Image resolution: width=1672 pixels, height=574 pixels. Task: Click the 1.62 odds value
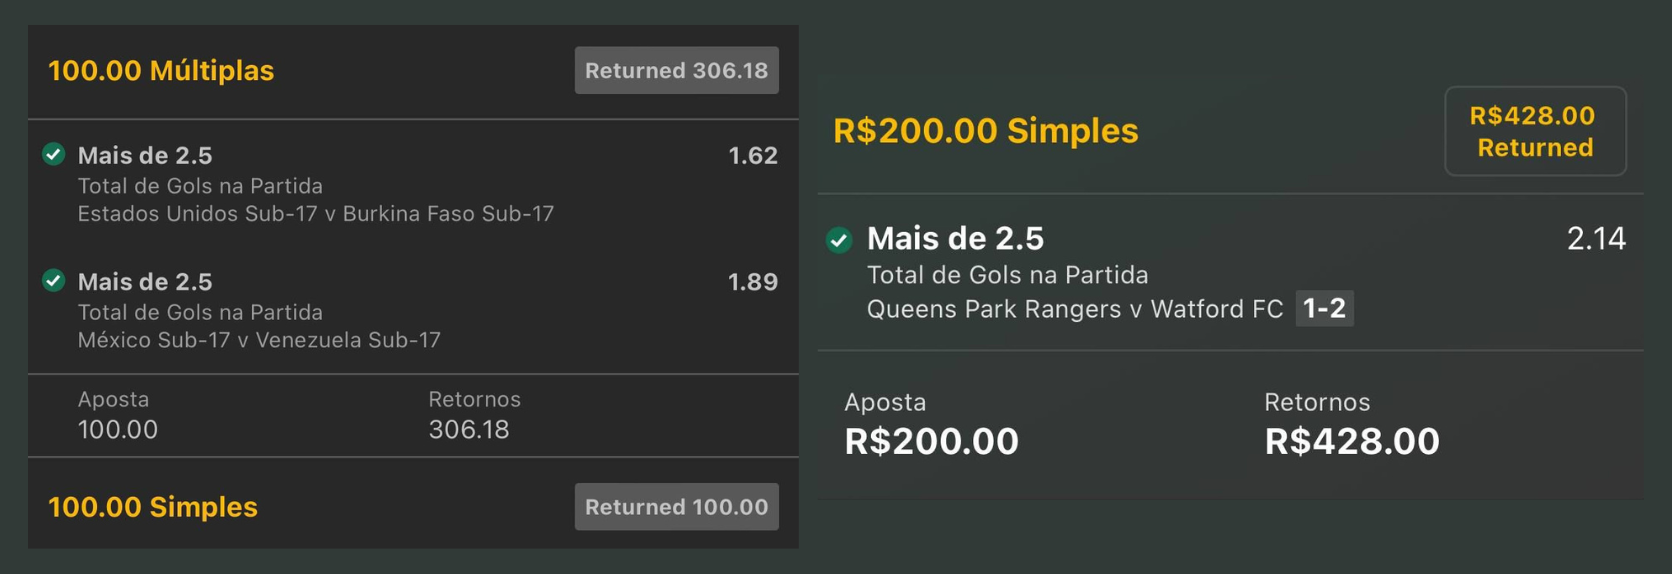click(752, 155)
